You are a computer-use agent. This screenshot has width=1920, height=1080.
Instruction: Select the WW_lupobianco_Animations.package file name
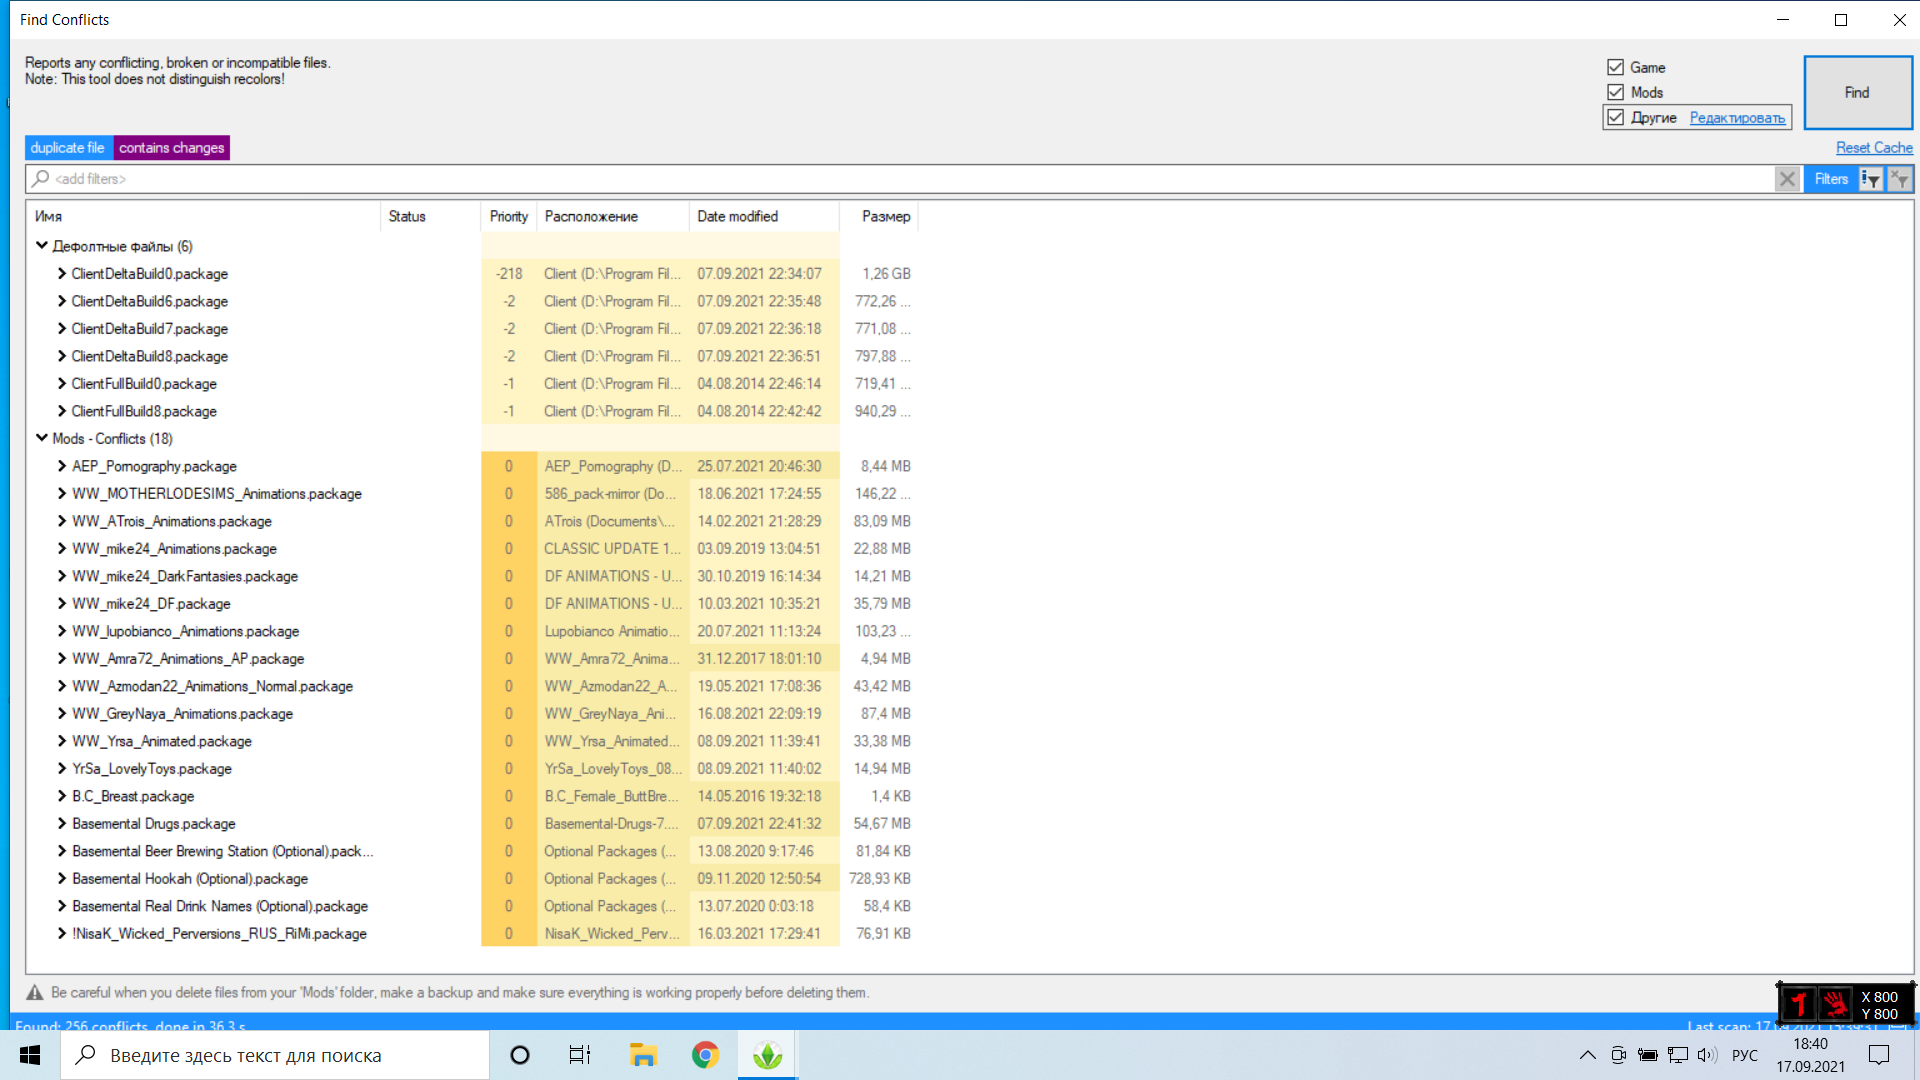[x=186, y=631]
